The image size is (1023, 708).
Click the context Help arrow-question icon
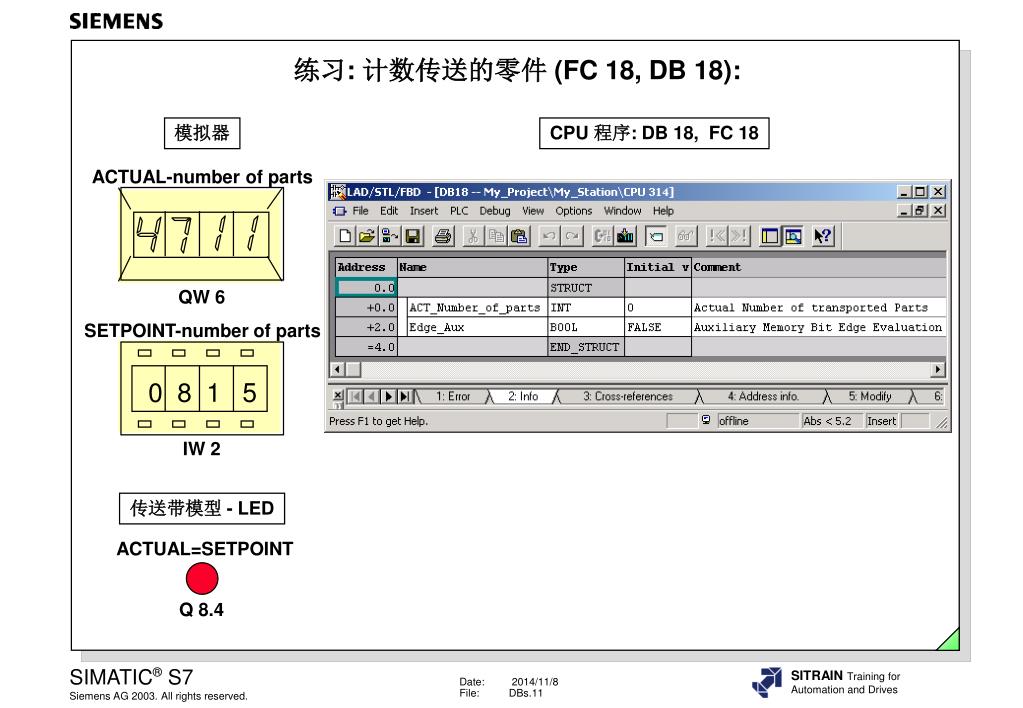823,236
